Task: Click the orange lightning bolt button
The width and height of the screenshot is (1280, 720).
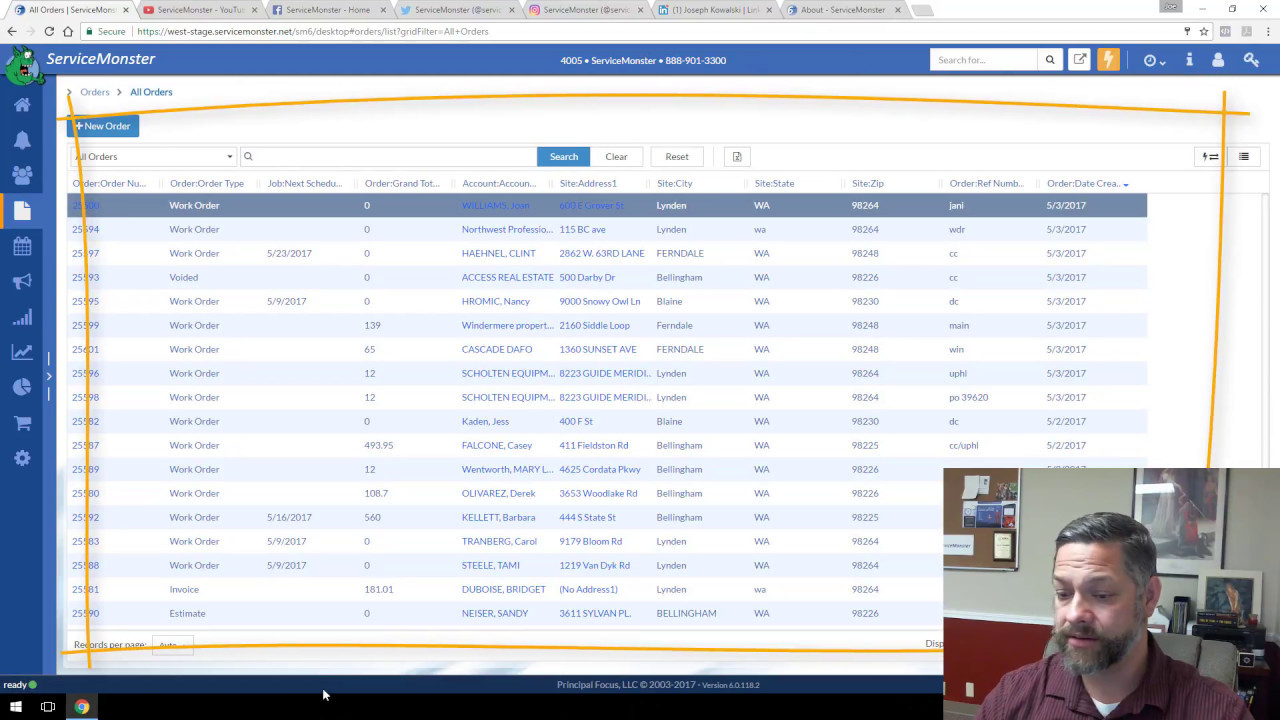Action: pyautogui.click(x=1108, y=60)
